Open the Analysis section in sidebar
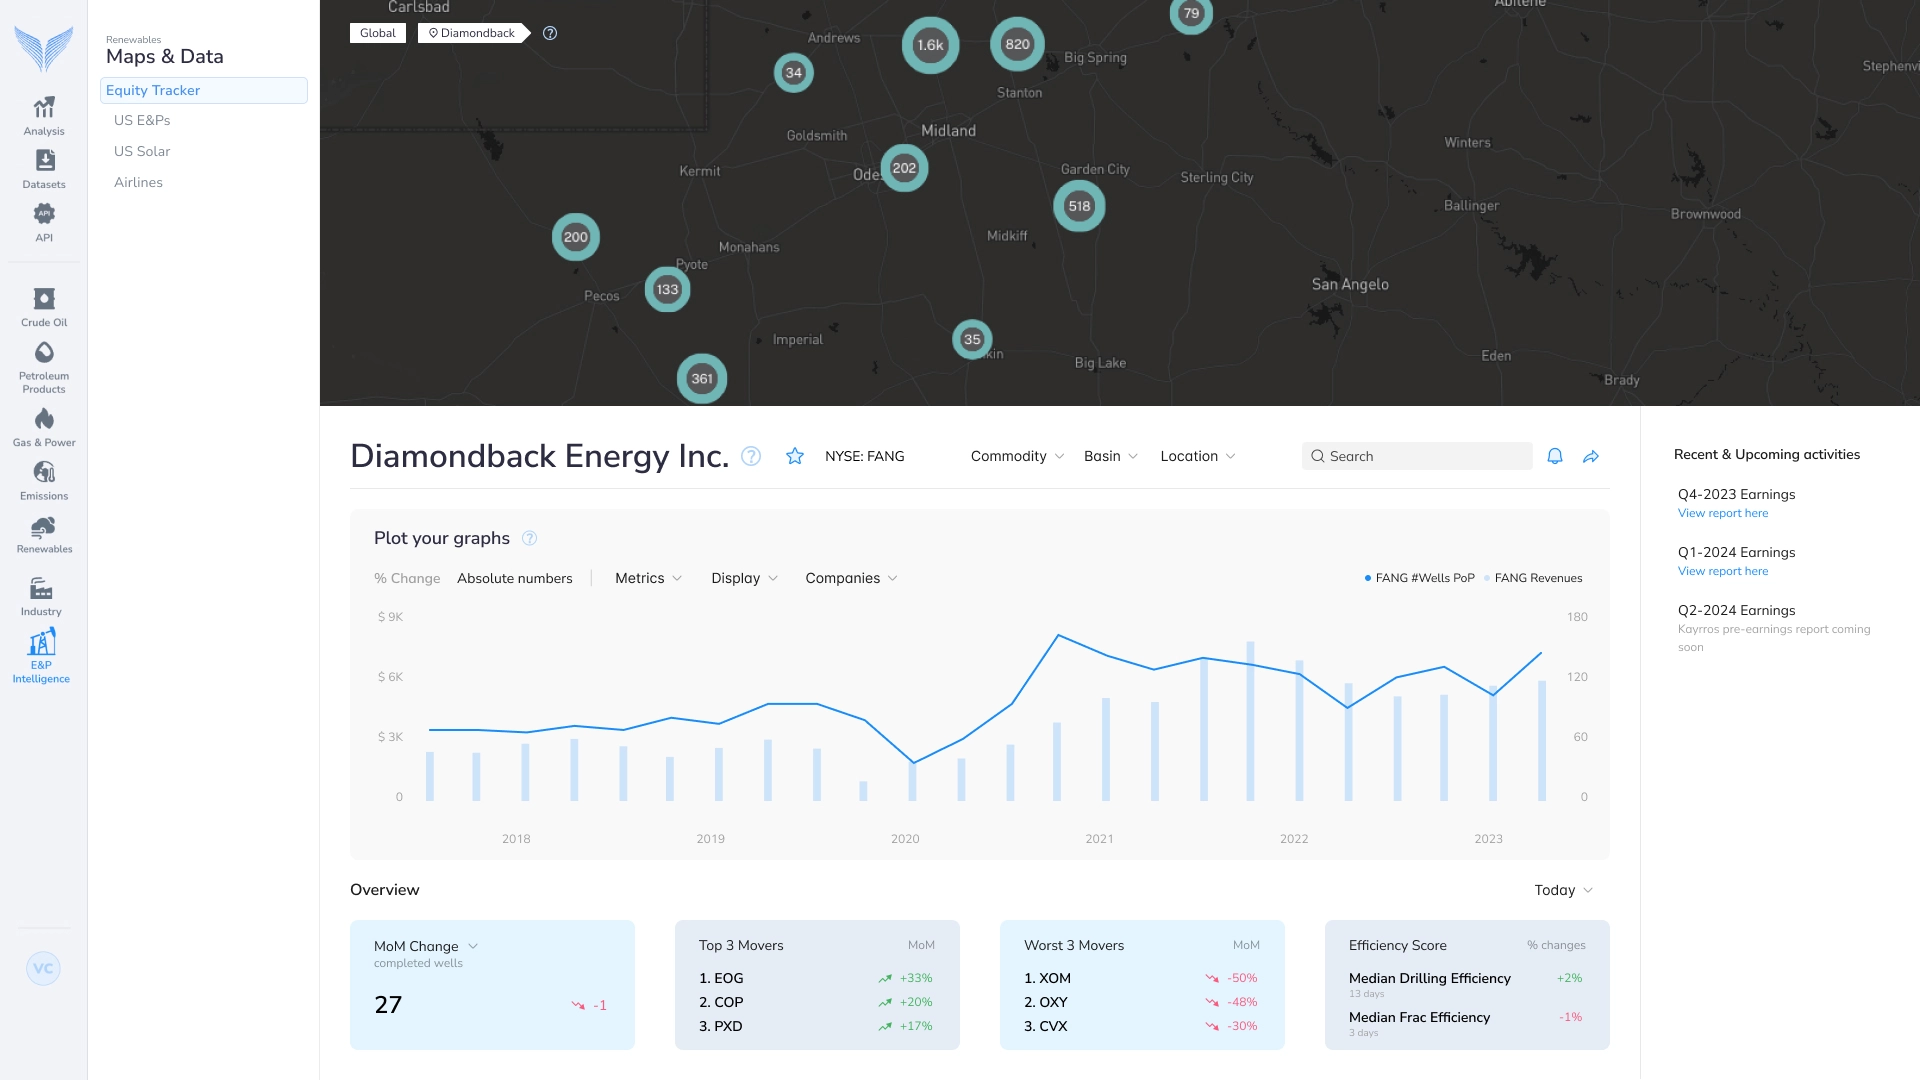Image resolution: width=1920 pixels, height=1080 pixels. coord(44,116)
